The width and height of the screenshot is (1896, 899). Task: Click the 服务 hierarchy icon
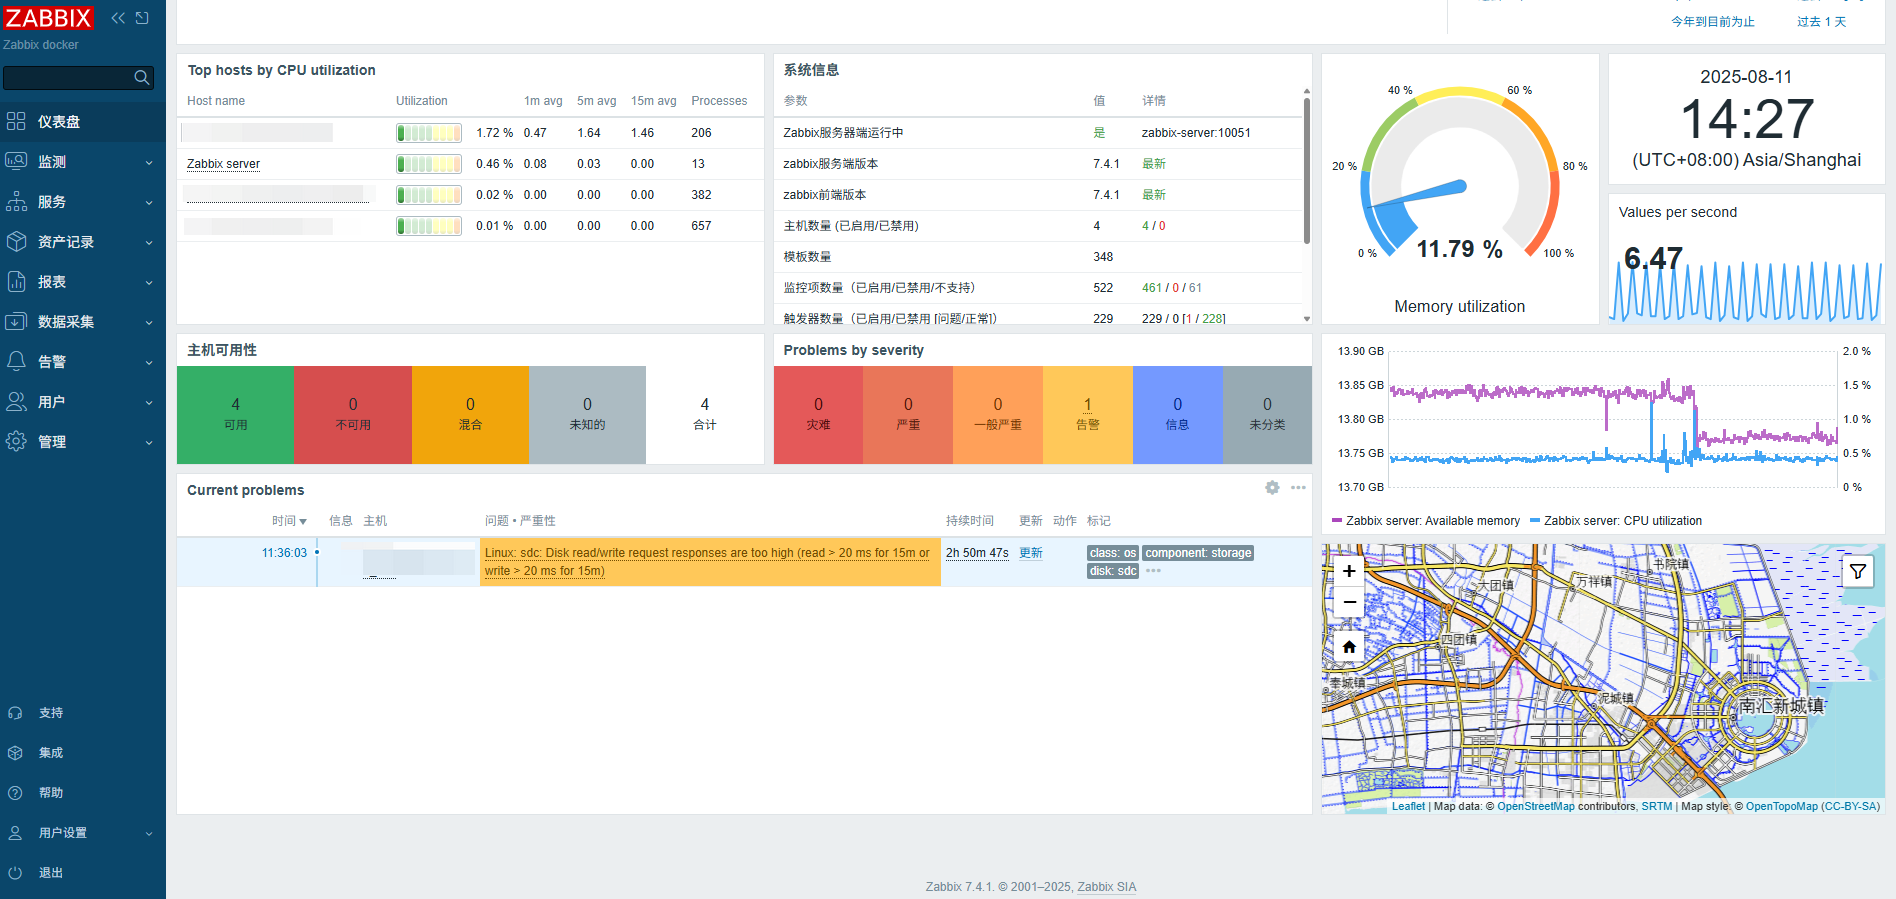point(16,201)
